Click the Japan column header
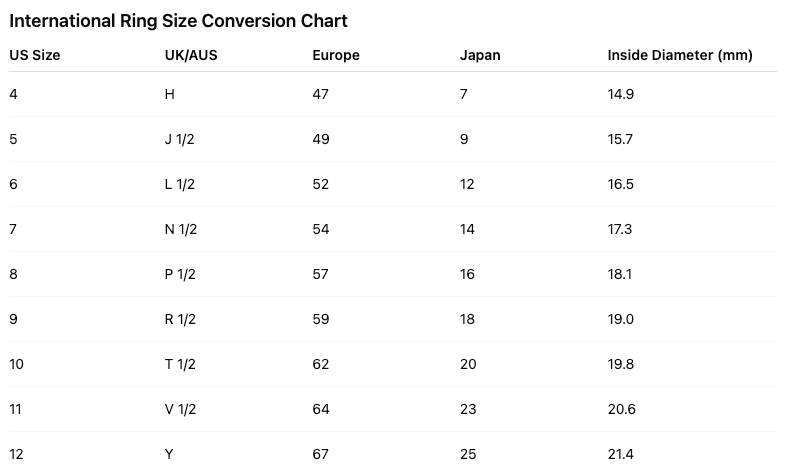 coord(480,55)
